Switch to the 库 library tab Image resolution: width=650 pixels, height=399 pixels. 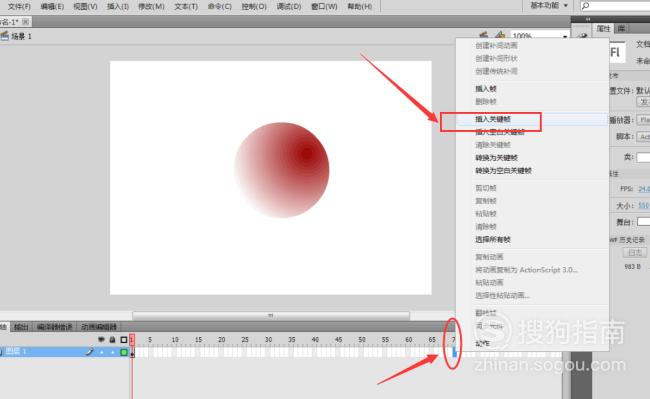621,28
